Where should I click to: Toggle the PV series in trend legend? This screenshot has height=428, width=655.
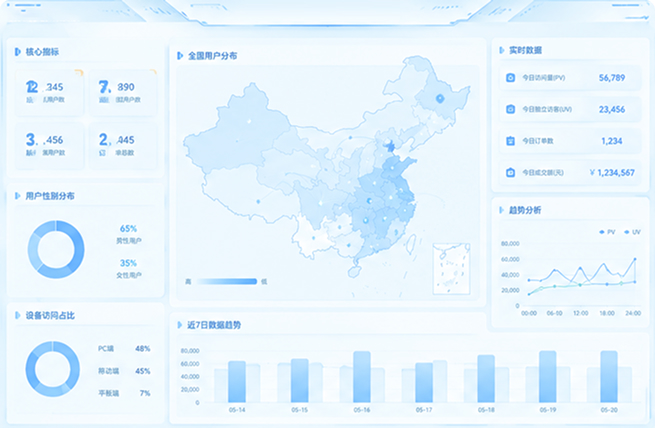click(x=607, y=232)
